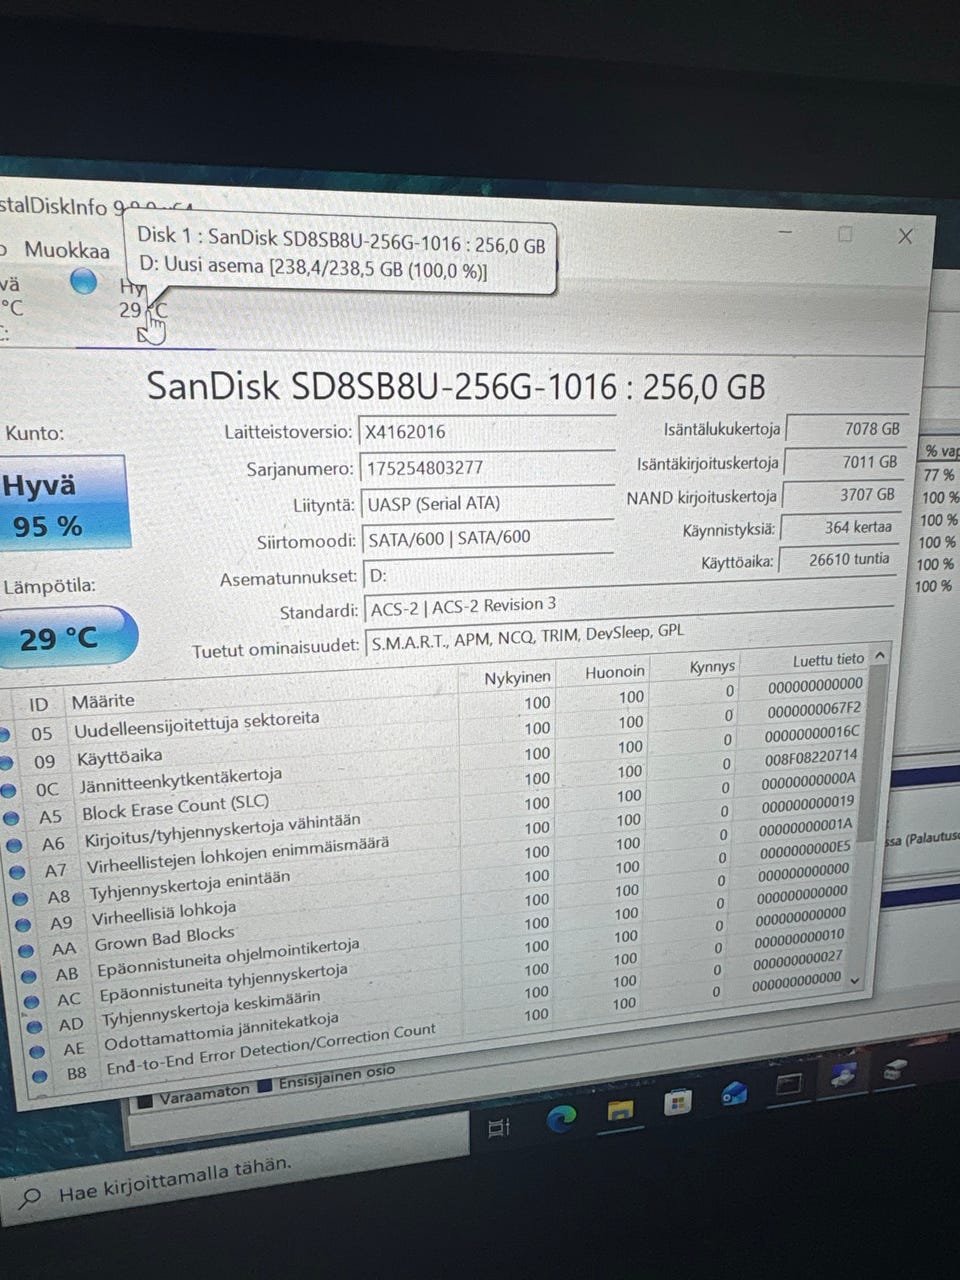The width and height of the screenshot is (960, 1280).
Task: Click the Liityntä field showing UASP (Serial ATA)
Action: [486, 504]
